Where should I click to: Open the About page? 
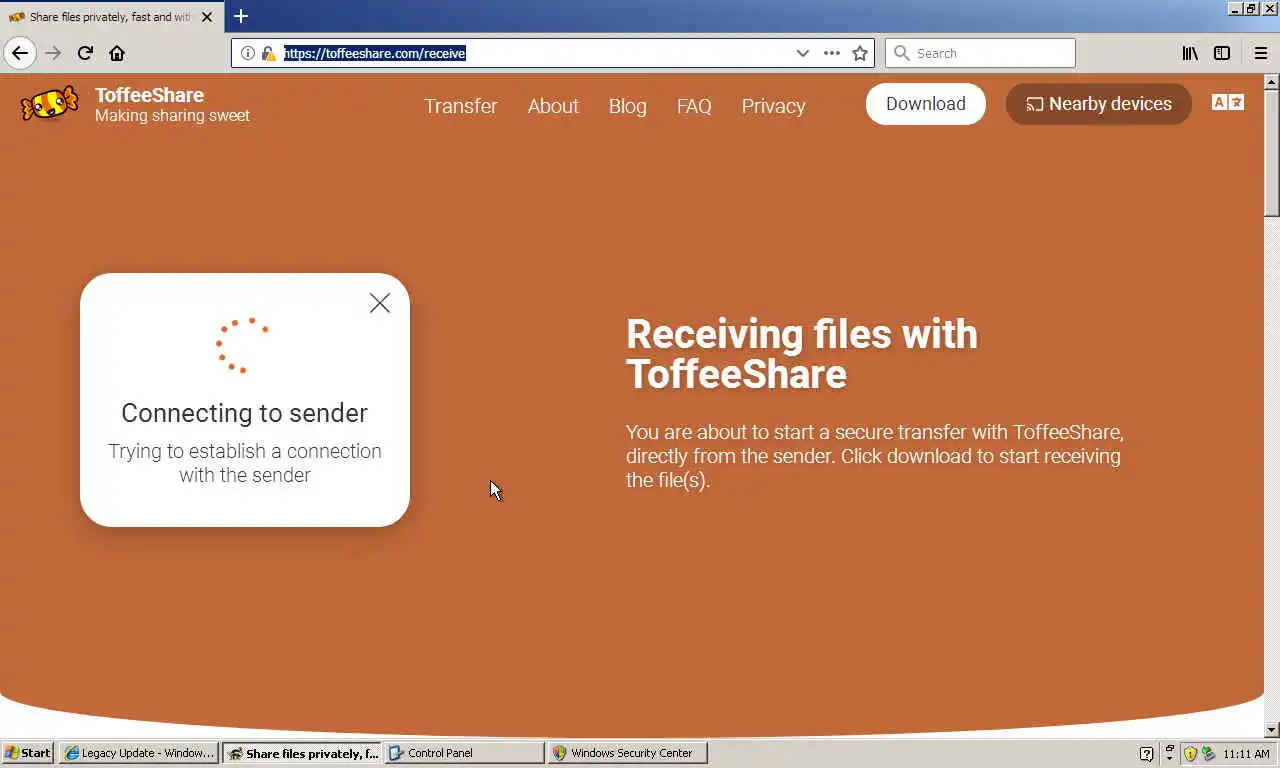(553, 106)
